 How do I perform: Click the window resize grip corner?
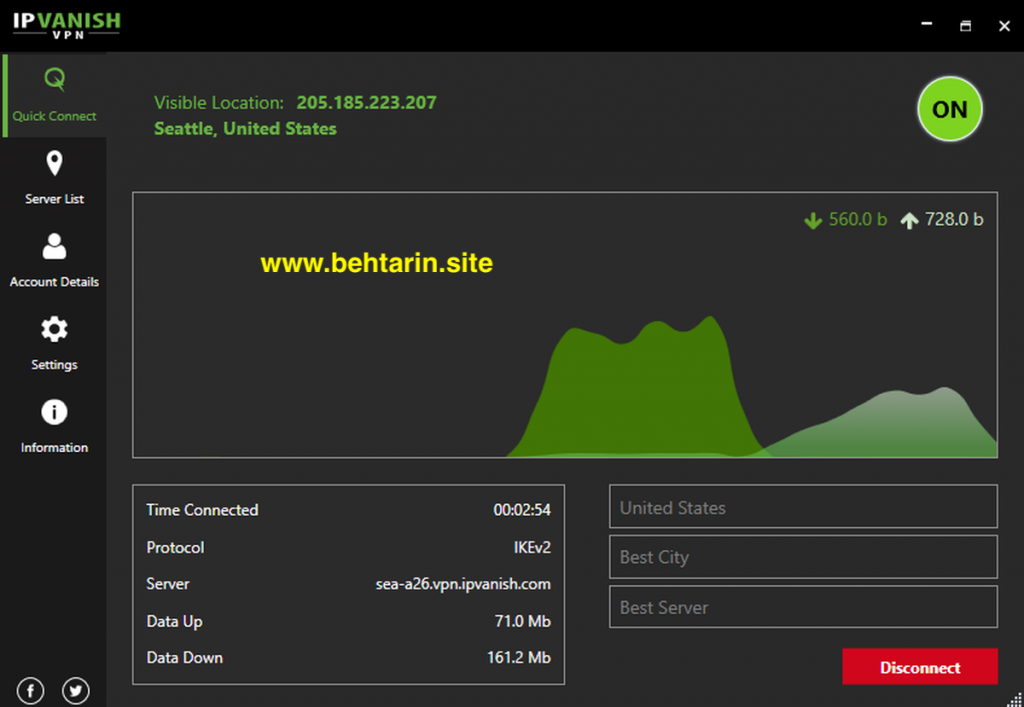click(x=1016, y=699)
